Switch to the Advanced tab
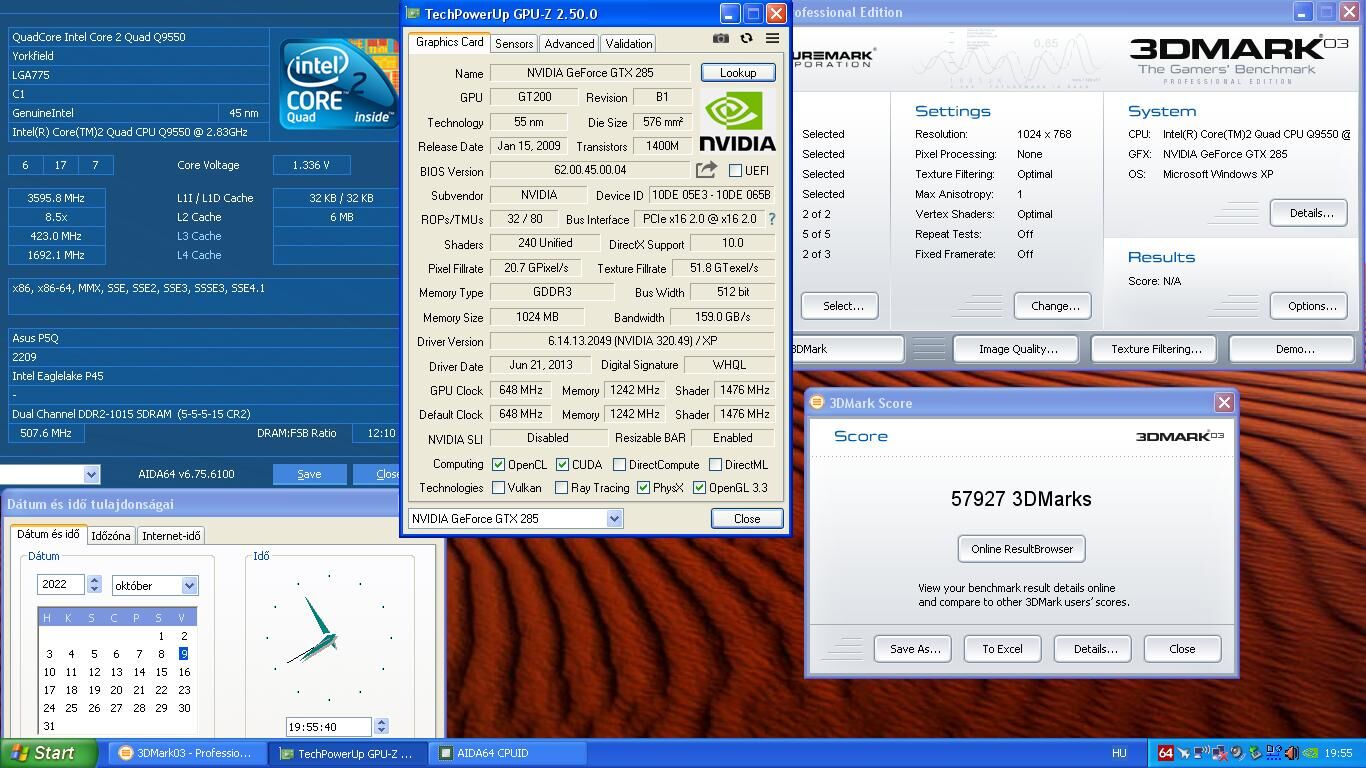 569,43
